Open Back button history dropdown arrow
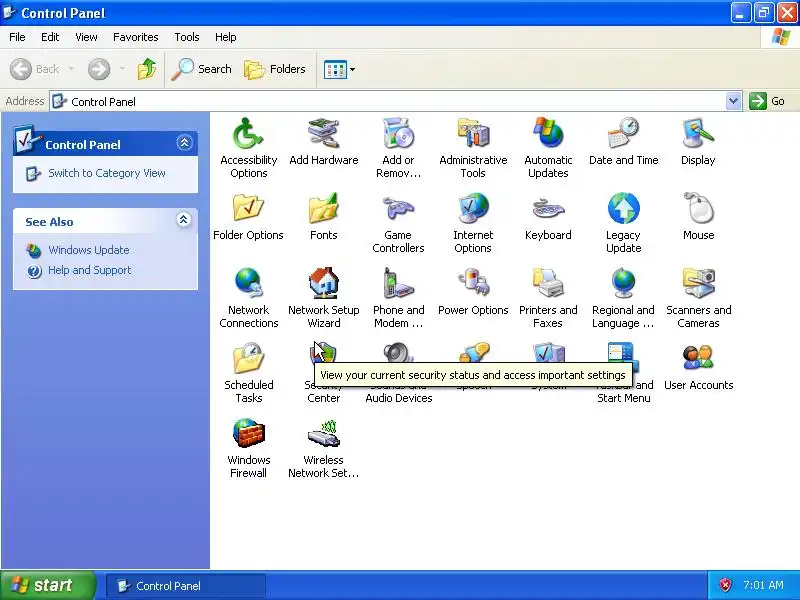The image size is (800, 600). 71,69
